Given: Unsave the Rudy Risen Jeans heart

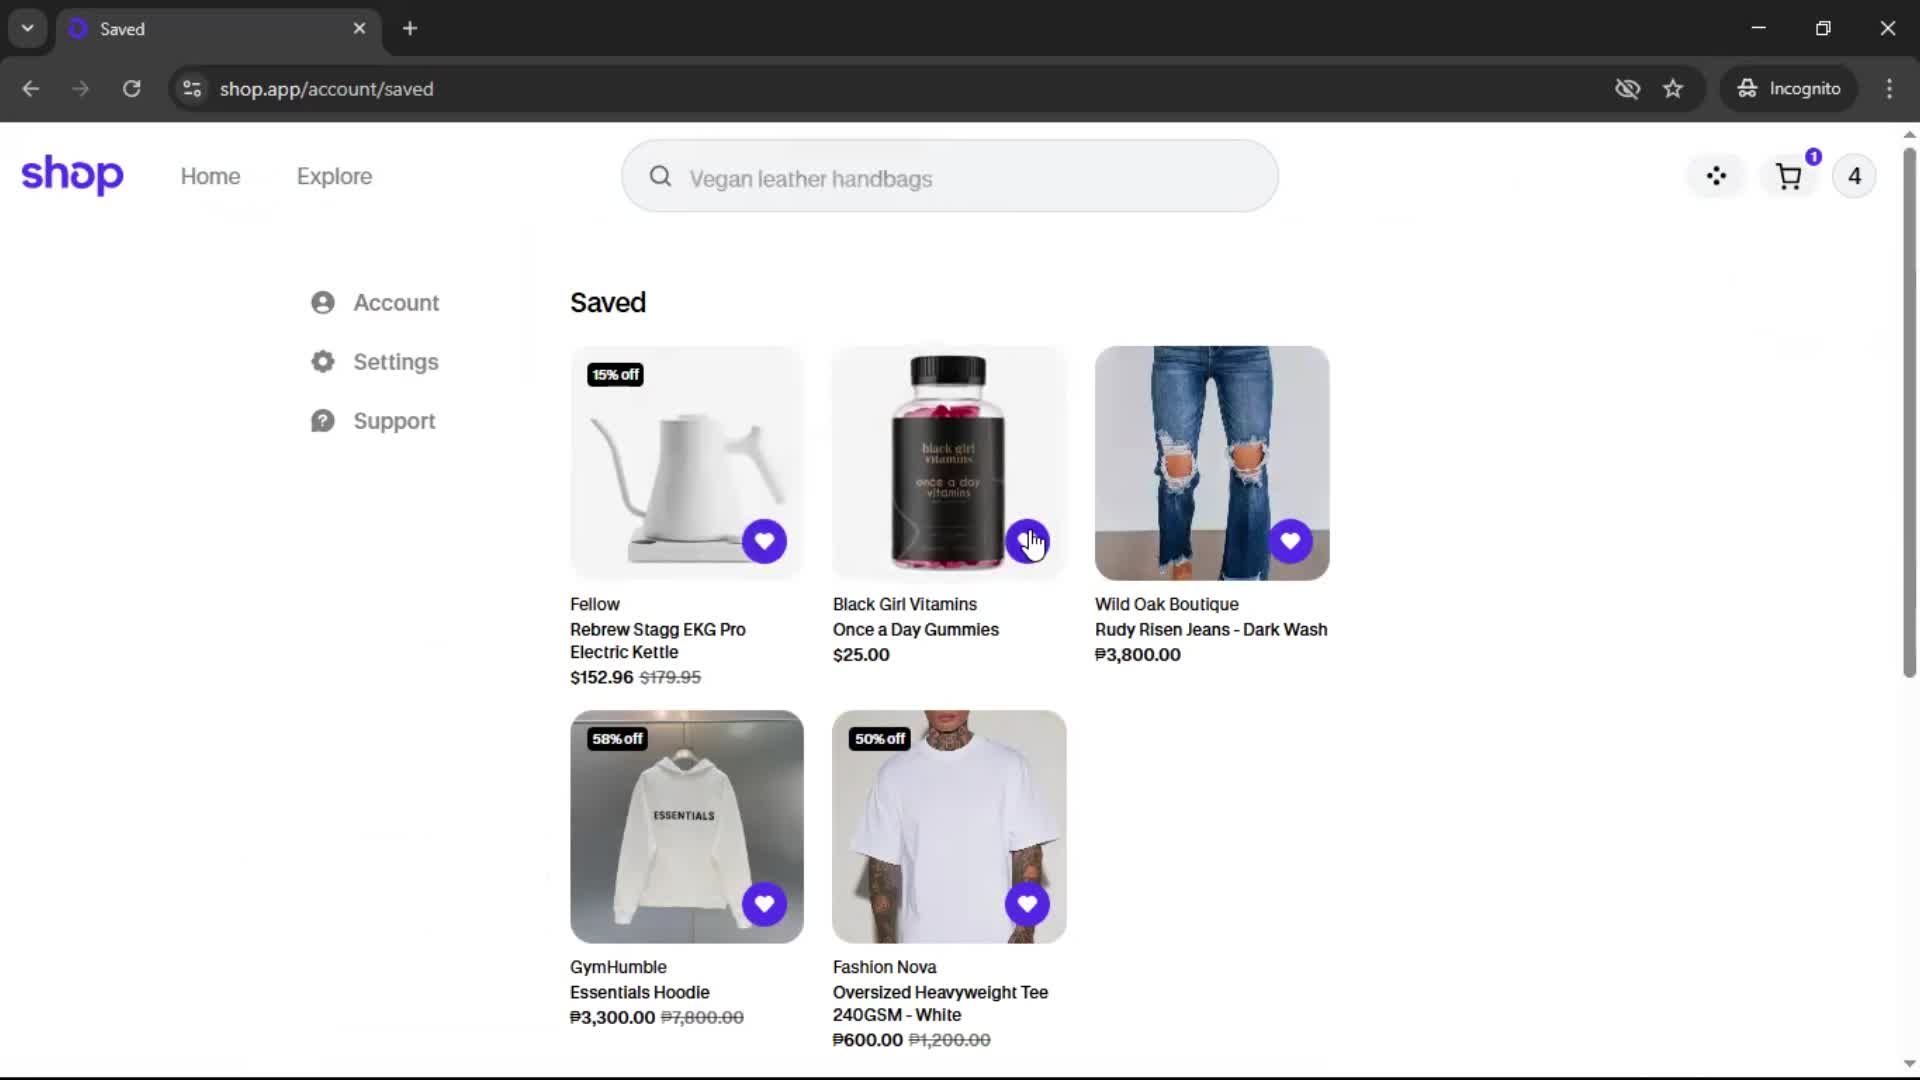Looking at the screenshot, I should 1290,541.
